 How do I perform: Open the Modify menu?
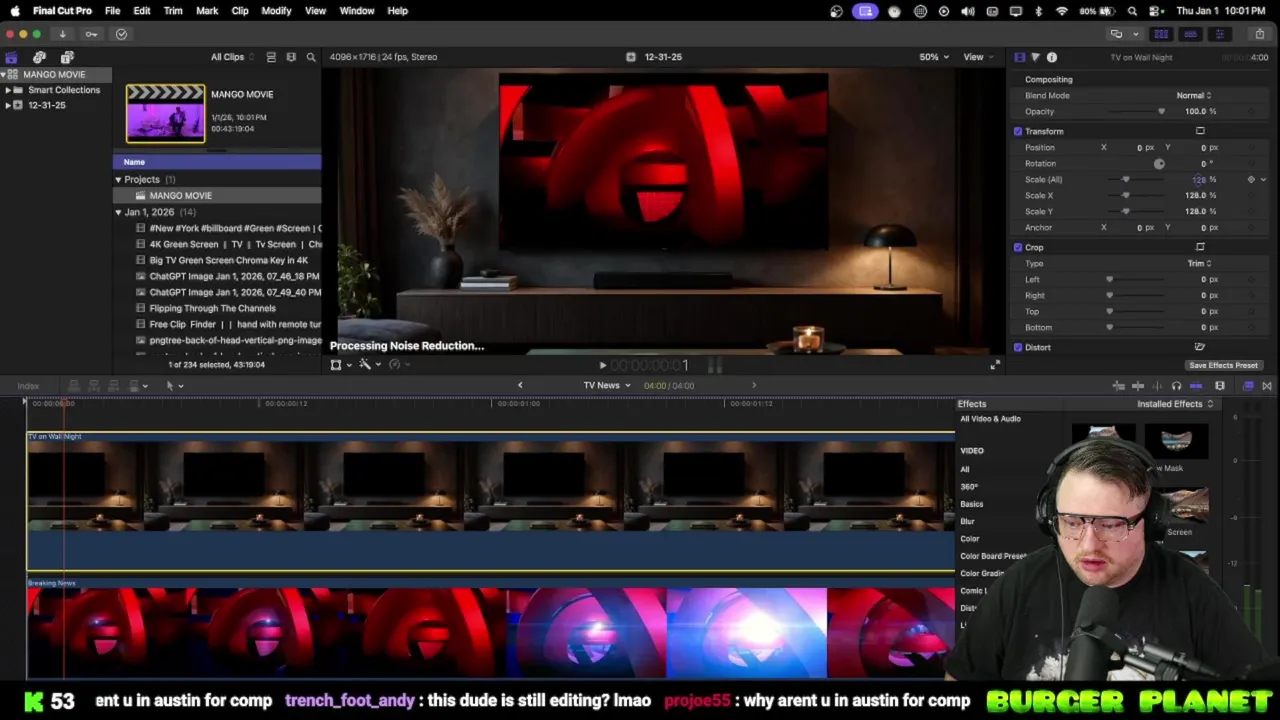[x=276, y=11]
